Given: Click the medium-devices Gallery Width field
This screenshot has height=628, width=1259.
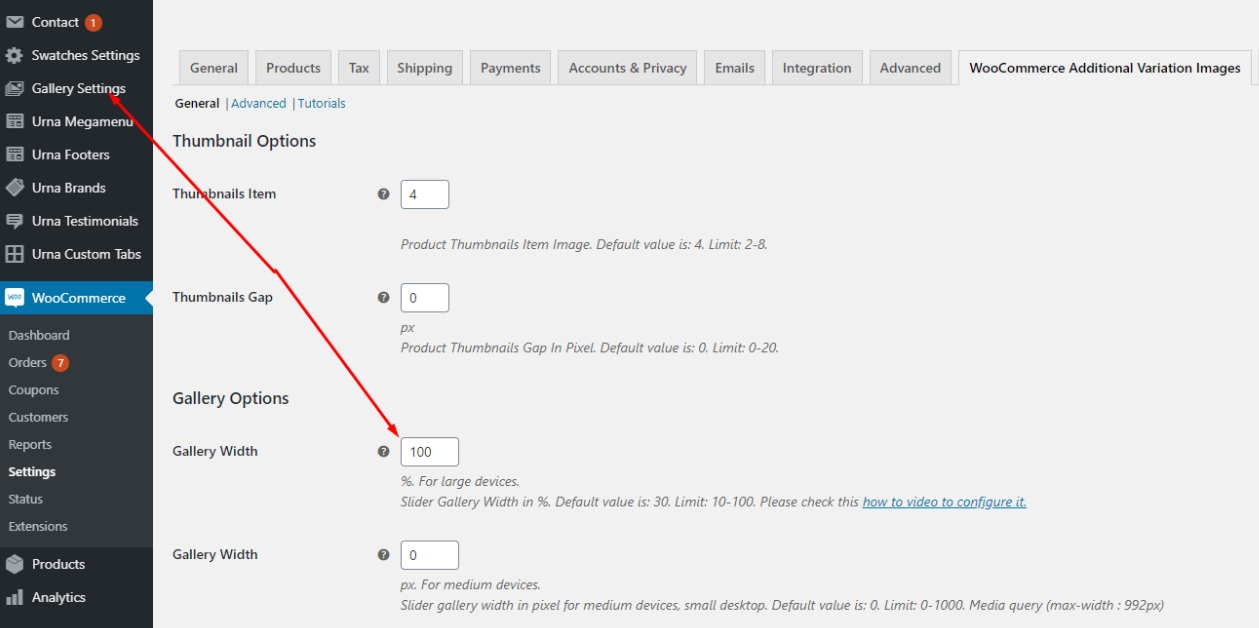Looking at the screenshot, I should tap(430, 555).
